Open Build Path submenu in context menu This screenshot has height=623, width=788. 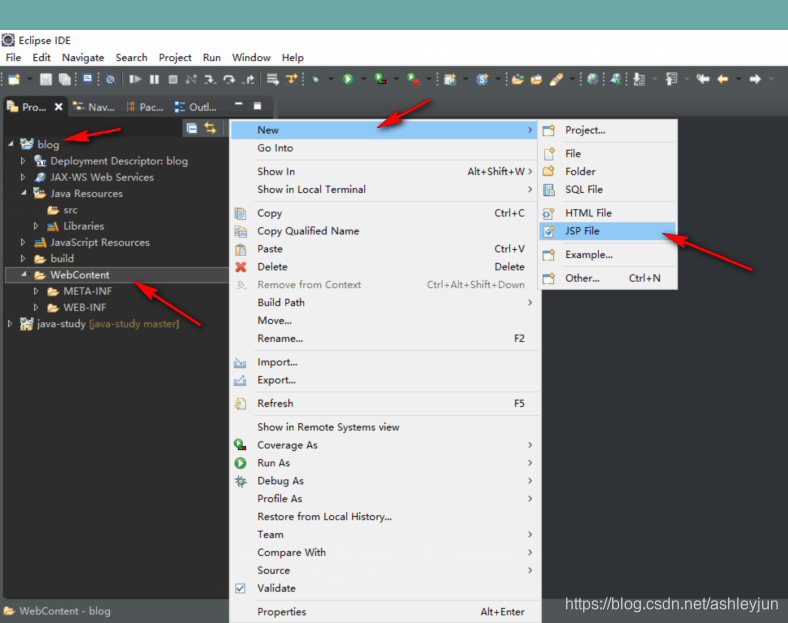[x=385, y=302]
